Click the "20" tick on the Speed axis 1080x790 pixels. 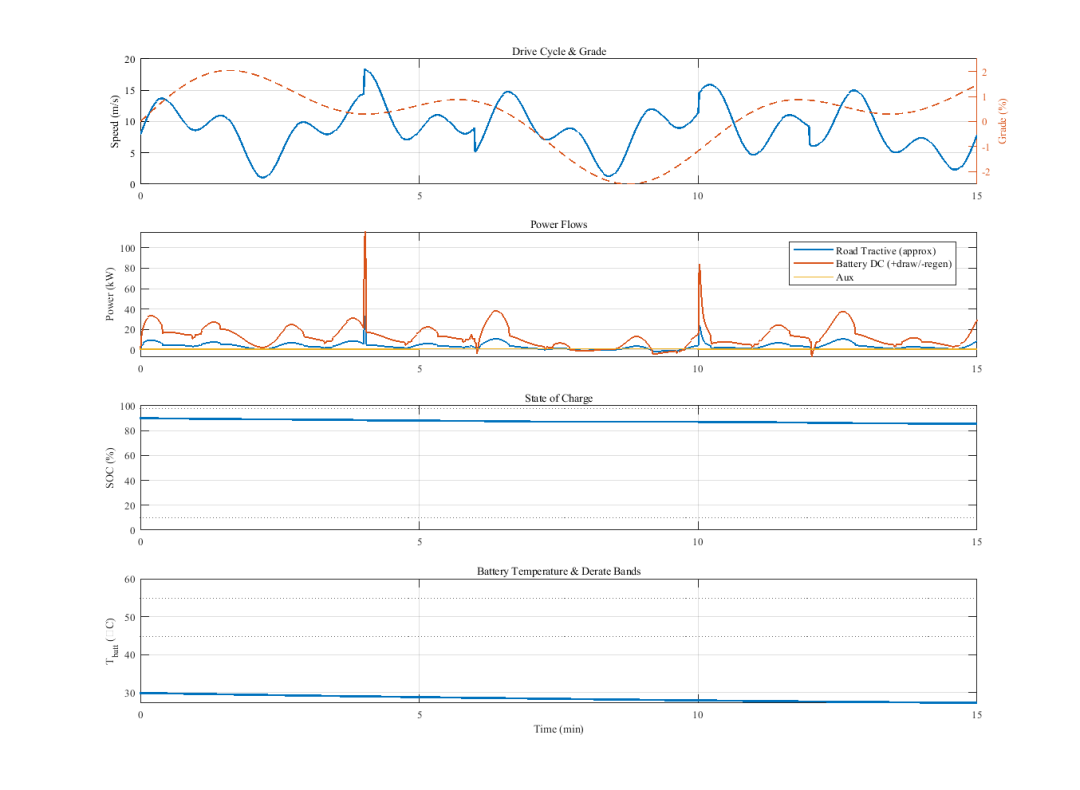click(x=129, y=60)
